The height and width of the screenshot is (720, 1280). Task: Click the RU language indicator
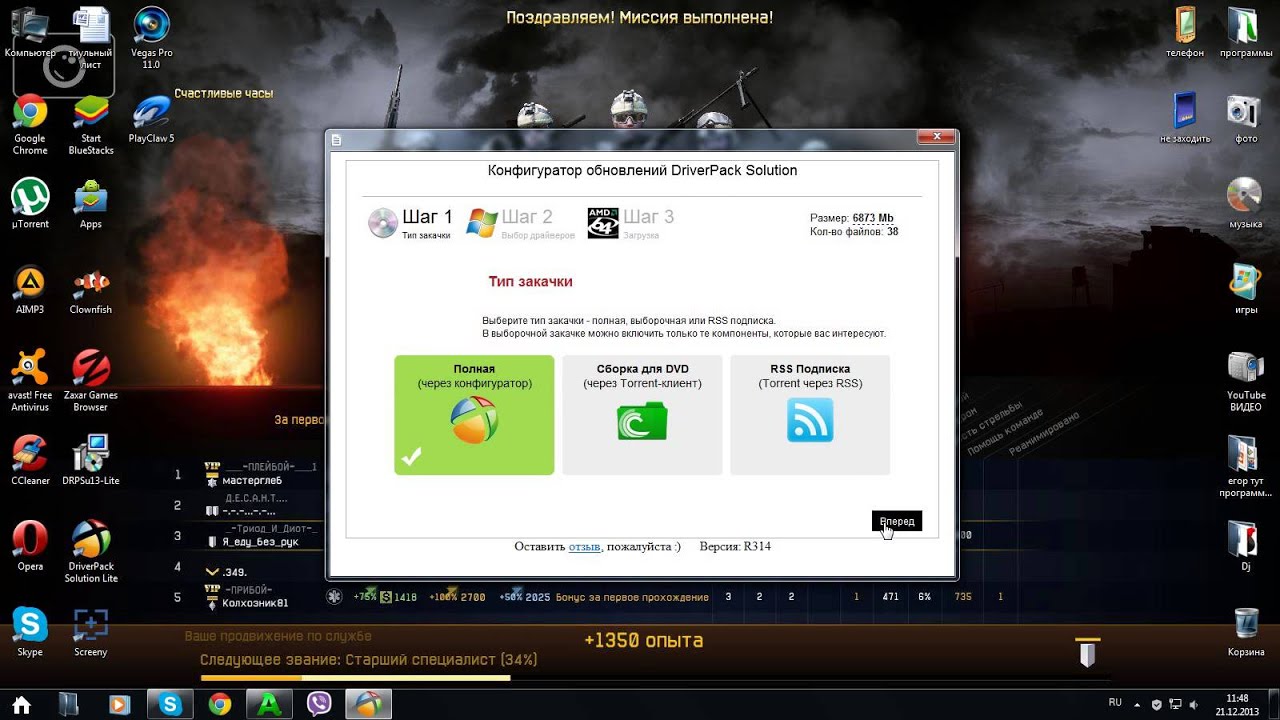[1115, 702]
